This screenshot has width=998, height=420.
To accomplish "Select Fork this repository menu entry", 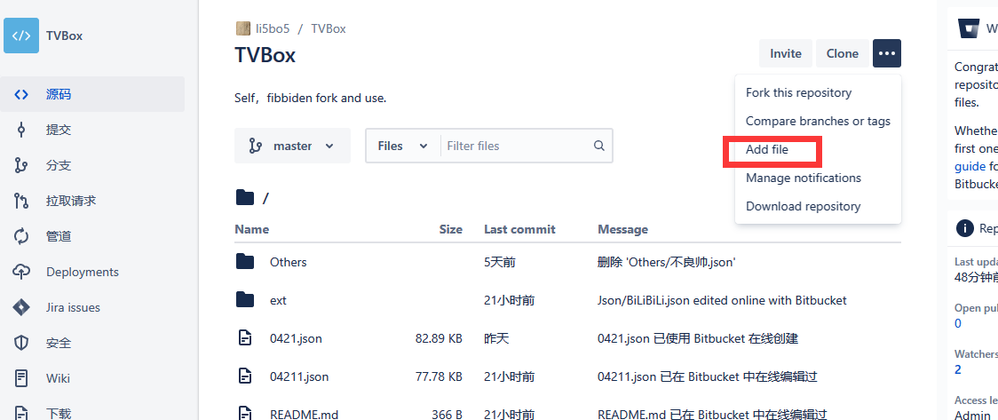I will (818, 93).
